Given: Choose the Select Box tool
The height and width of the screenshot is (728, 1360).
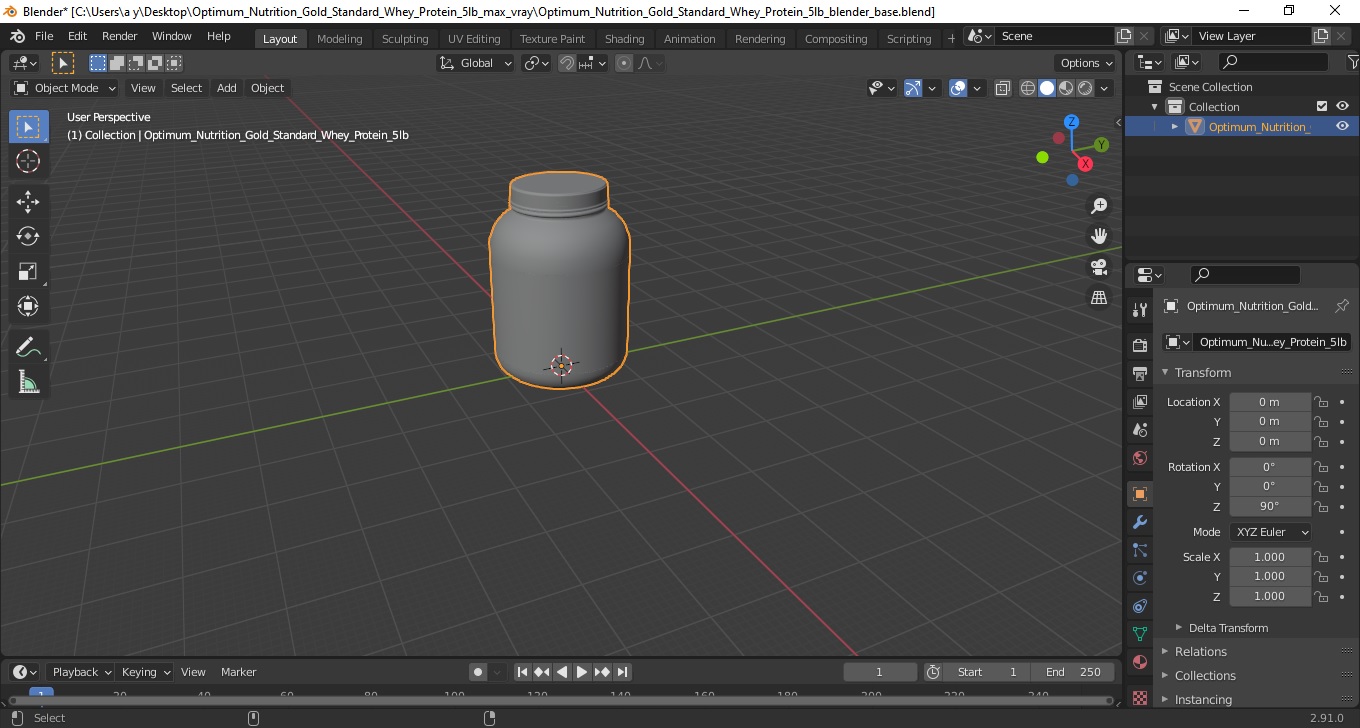Looking at the screenshot, I should pyautogui.click(x=28, y=126).
